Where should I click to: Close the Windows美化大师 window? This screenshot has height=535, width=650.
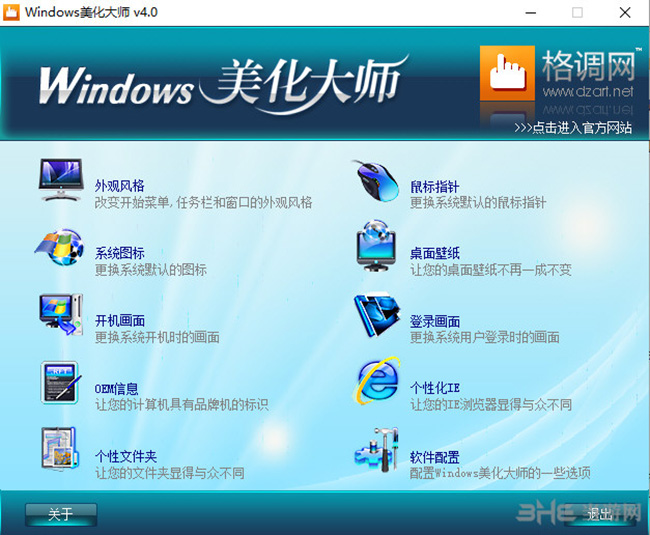[x=625, y=12]
